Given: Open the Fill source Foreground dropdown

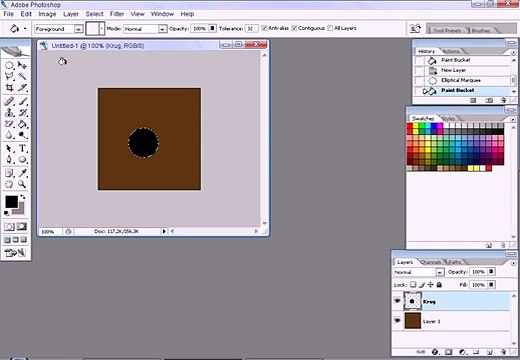Looking at the screenshot, I should tap(78, 29).
